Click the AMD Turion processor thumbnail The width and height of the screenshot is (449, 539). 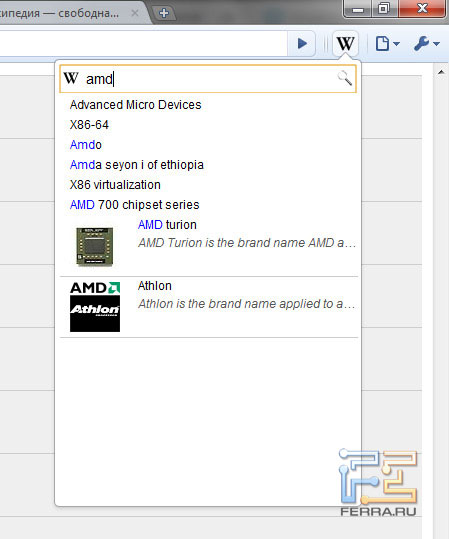pos(95,246)
